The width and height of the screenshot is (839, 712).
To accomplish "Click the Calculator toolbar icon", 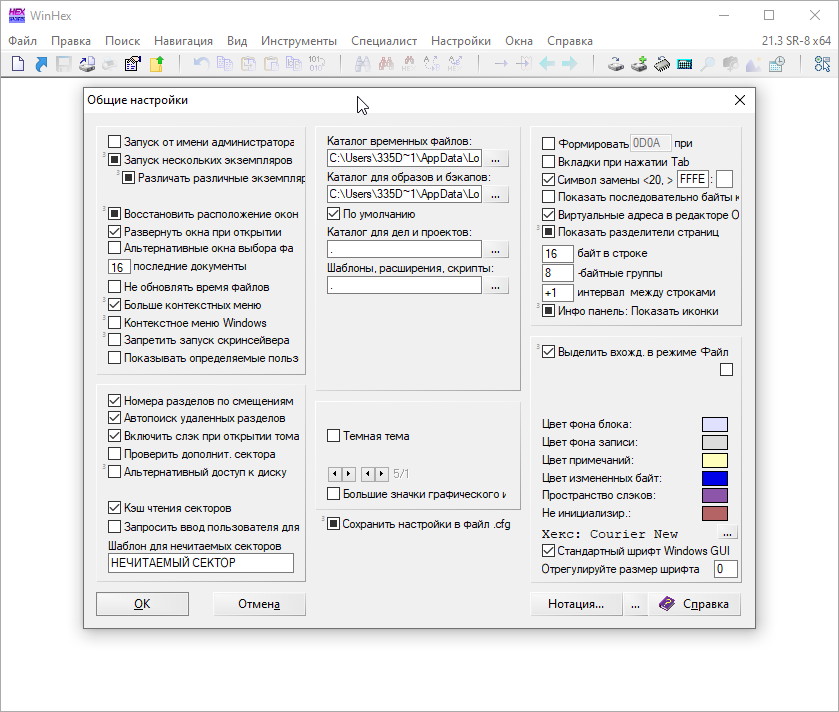I will click(x=684, y=65).
